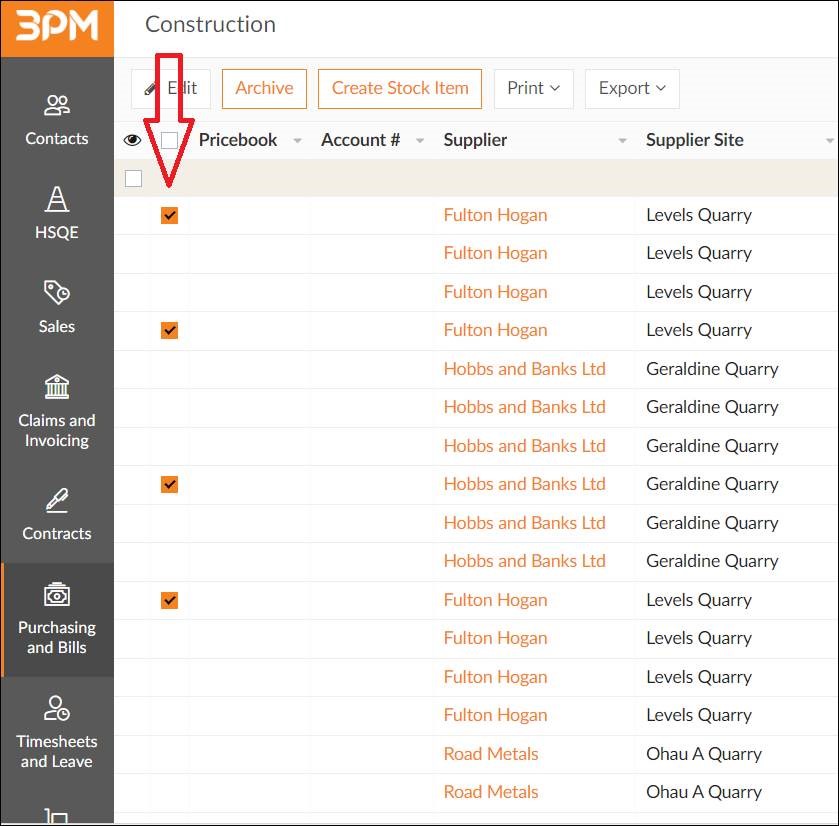
Task: Toggle the eye column visibility icon
Action: tap(132, 140)
